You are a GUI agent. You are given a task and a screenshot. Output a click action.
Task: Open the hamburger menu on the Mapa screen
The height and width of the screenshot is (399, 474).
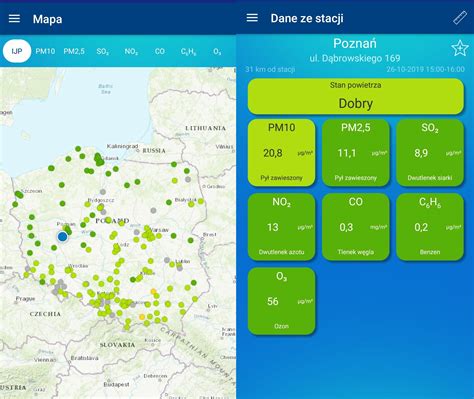click(x=14, y=19)
